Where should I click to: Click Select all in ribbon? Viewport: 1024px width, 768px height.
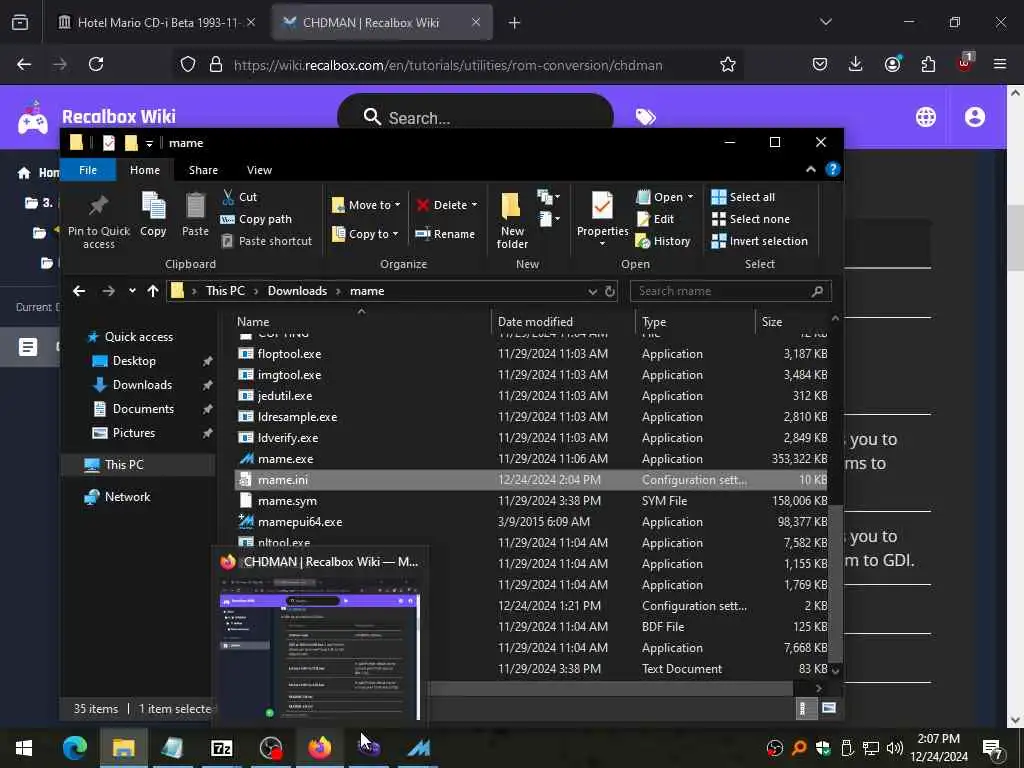click(x=743, y=197)
